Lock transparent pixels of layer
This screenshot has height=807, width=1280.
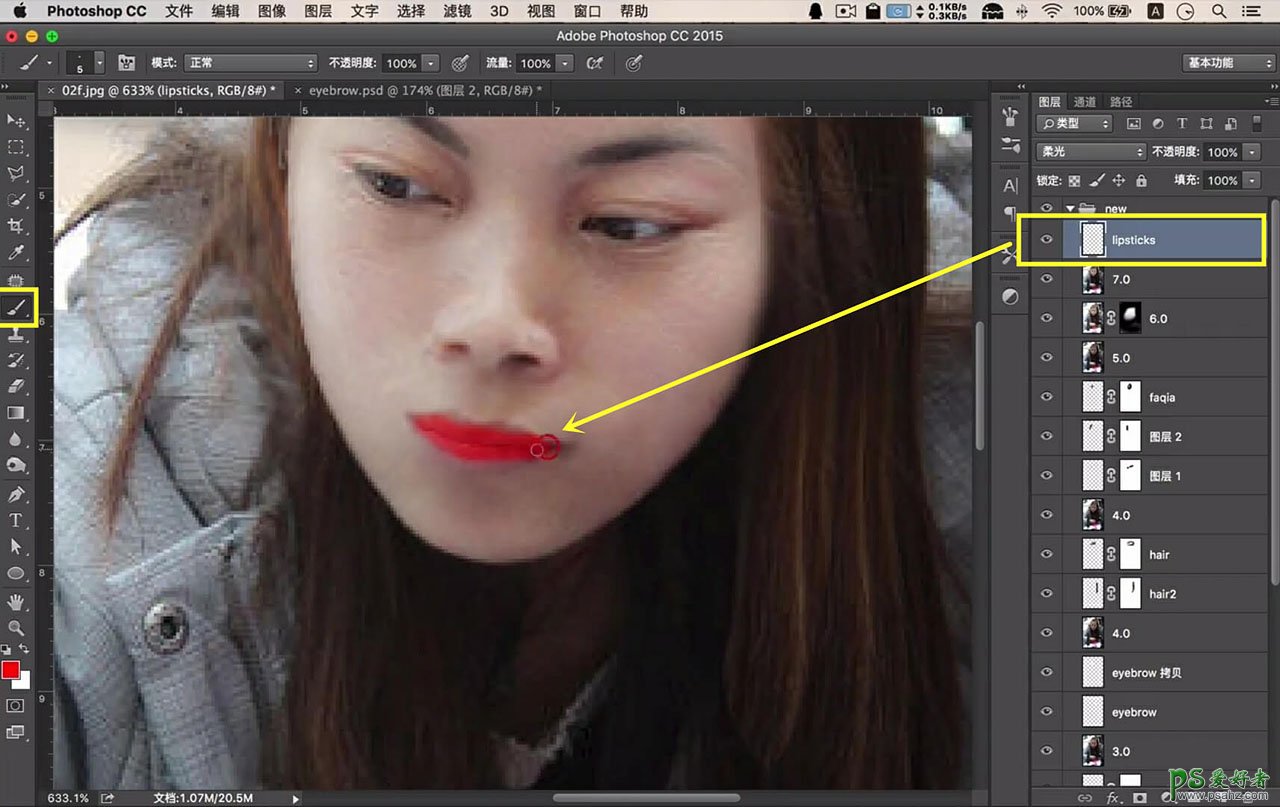click(x=1074, y=181)
